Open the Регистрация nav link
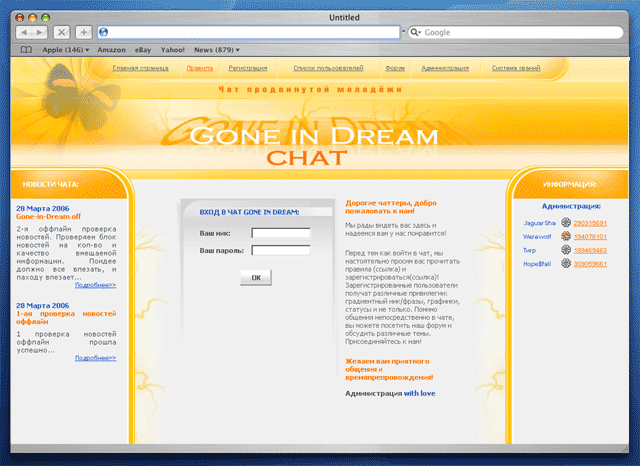This screenshot has width=640, height=466. 248,68
